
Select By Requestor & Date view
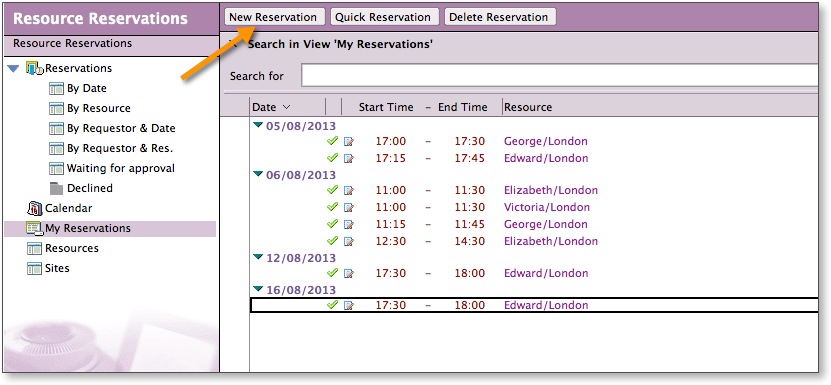click(121, 128)
